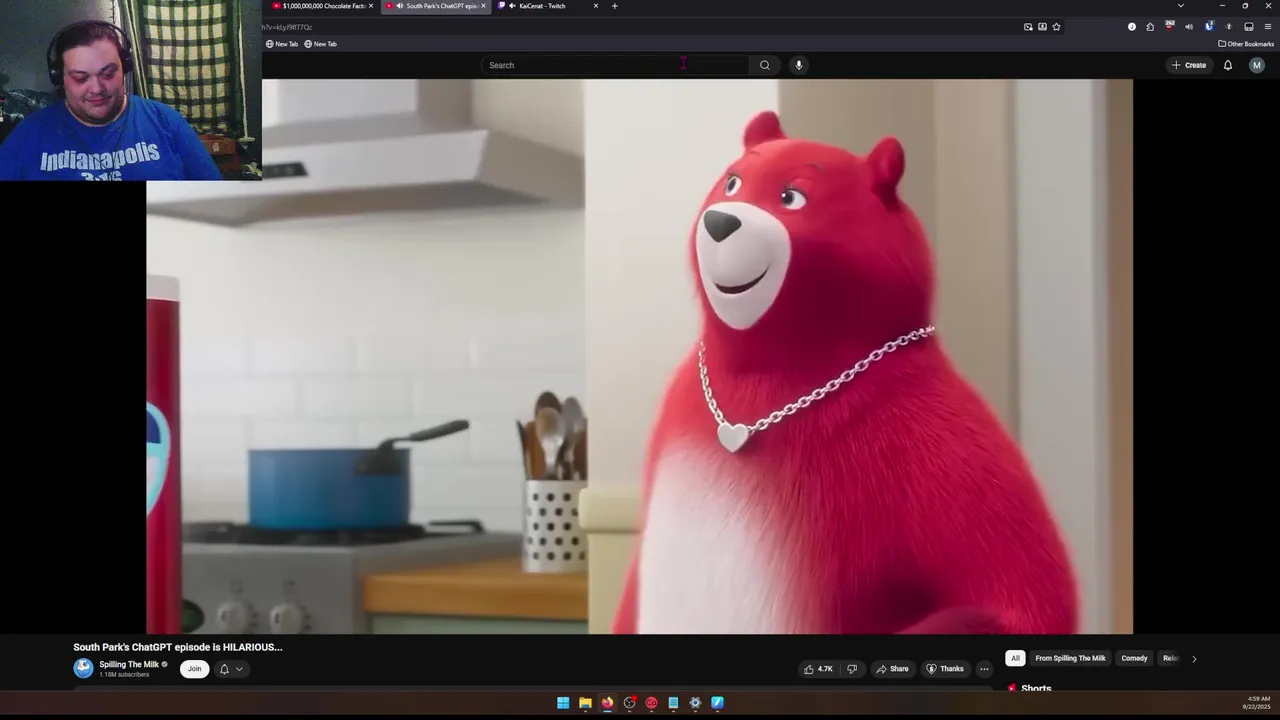1280x720 pixels.
Task: Switch to the KaiCenat - Twitch tab
Action: pyautogui.click(x=545, y=6)
